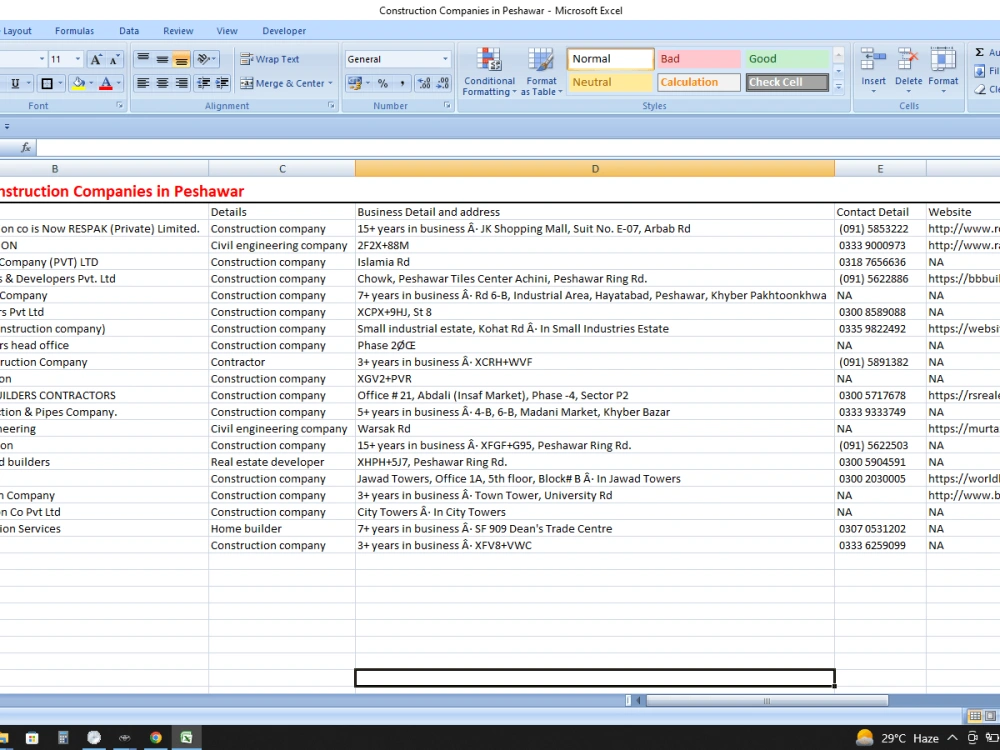
Task: Open Number dialog launcher
Action: (x=447, y=106)
